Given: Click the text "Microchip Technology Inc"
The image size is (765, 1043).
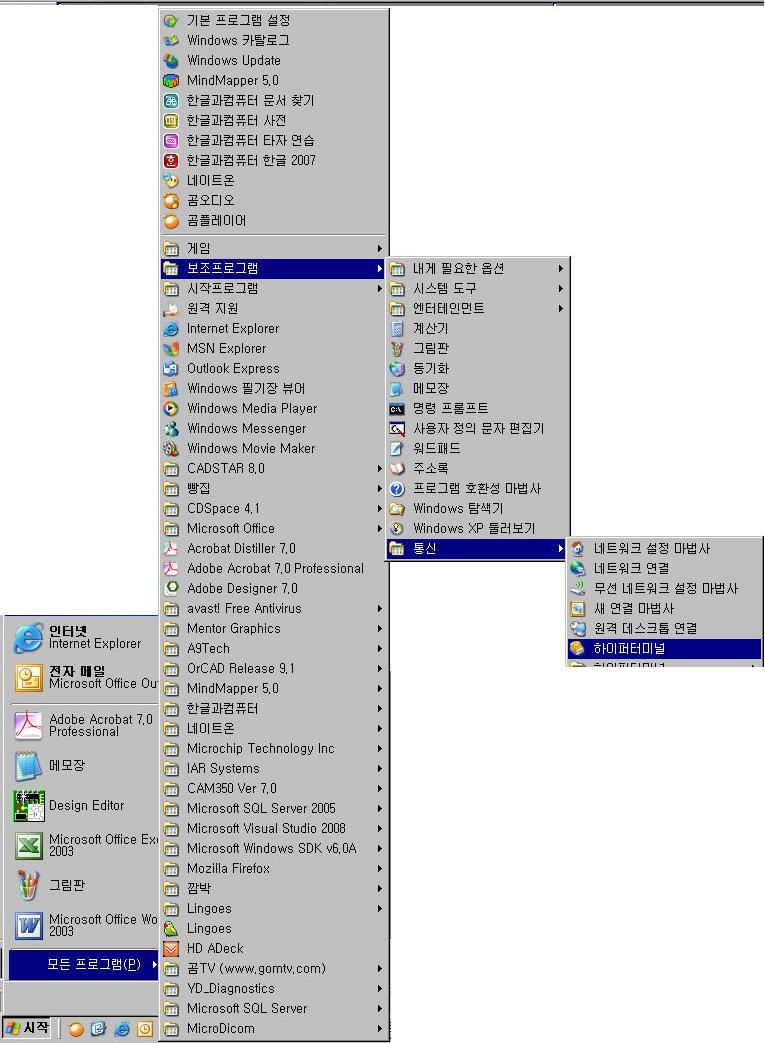Looking at the screenshot, I should (261, 749).
